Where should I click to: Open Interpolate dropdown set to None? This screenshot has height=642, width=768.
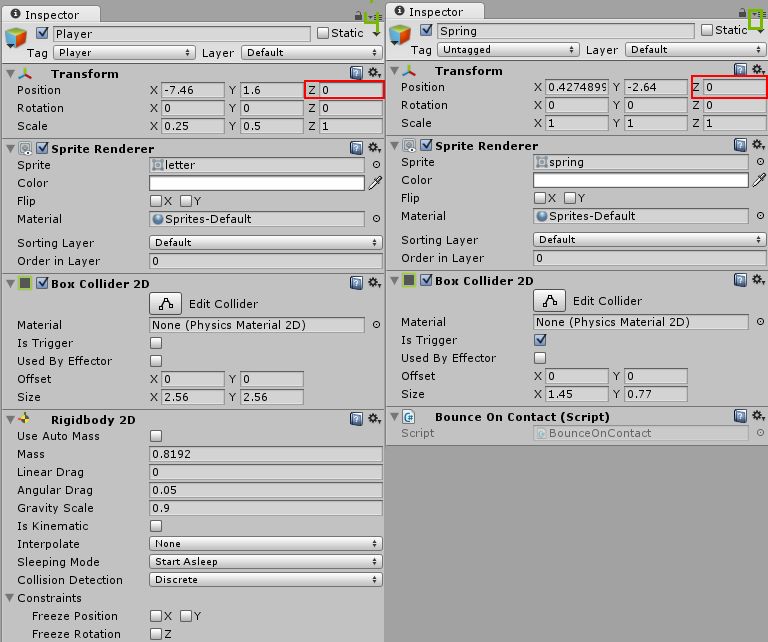tap(265, 544)
